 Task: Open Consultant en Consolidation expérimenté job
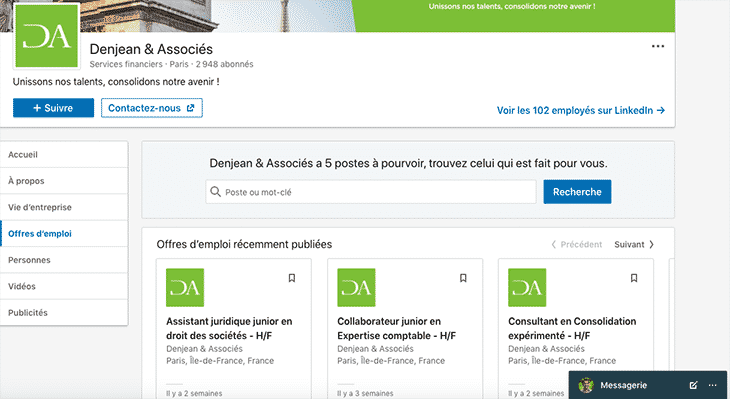tap(572, 328)
